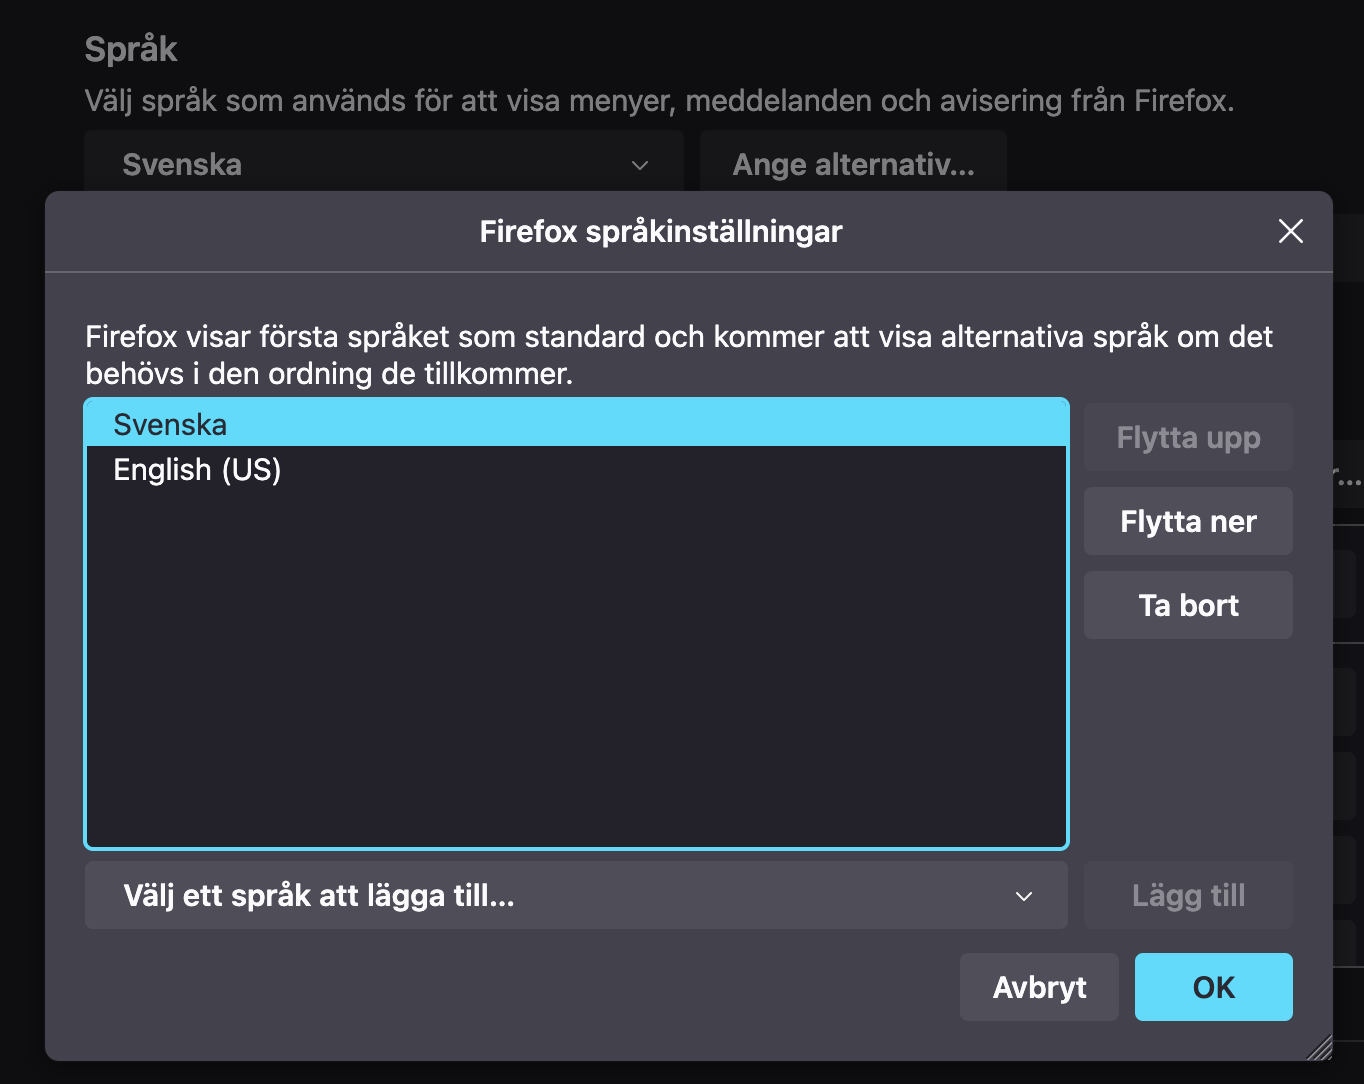This screenshot has width=1364, height=1084.
Task: Close the Firefox språkinställningar dialog
Action: point(1291,231)
